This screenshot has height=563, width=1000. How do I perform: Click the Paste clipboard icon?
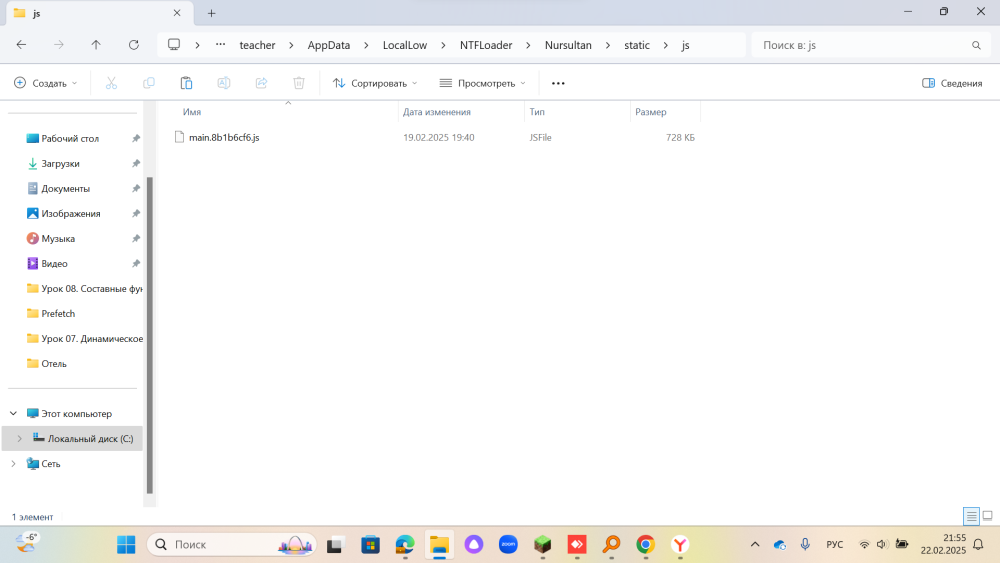[x=186, y=83]
